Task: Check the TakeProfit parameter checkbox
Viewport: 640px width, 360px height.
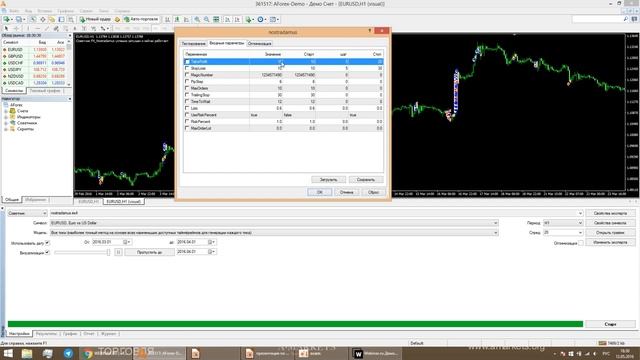Action: coord(187,62)
